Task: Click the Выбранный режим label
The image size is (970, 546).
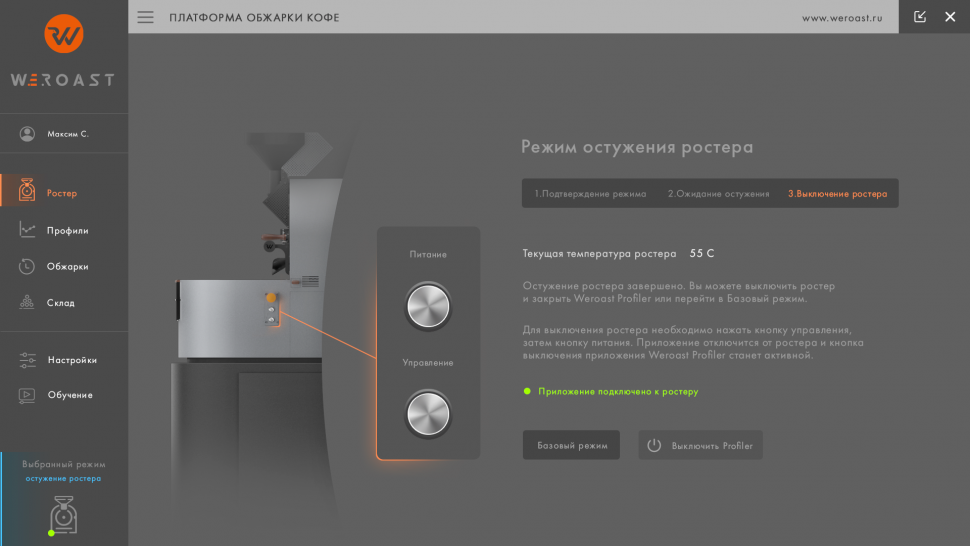Action: pos(64,464)
